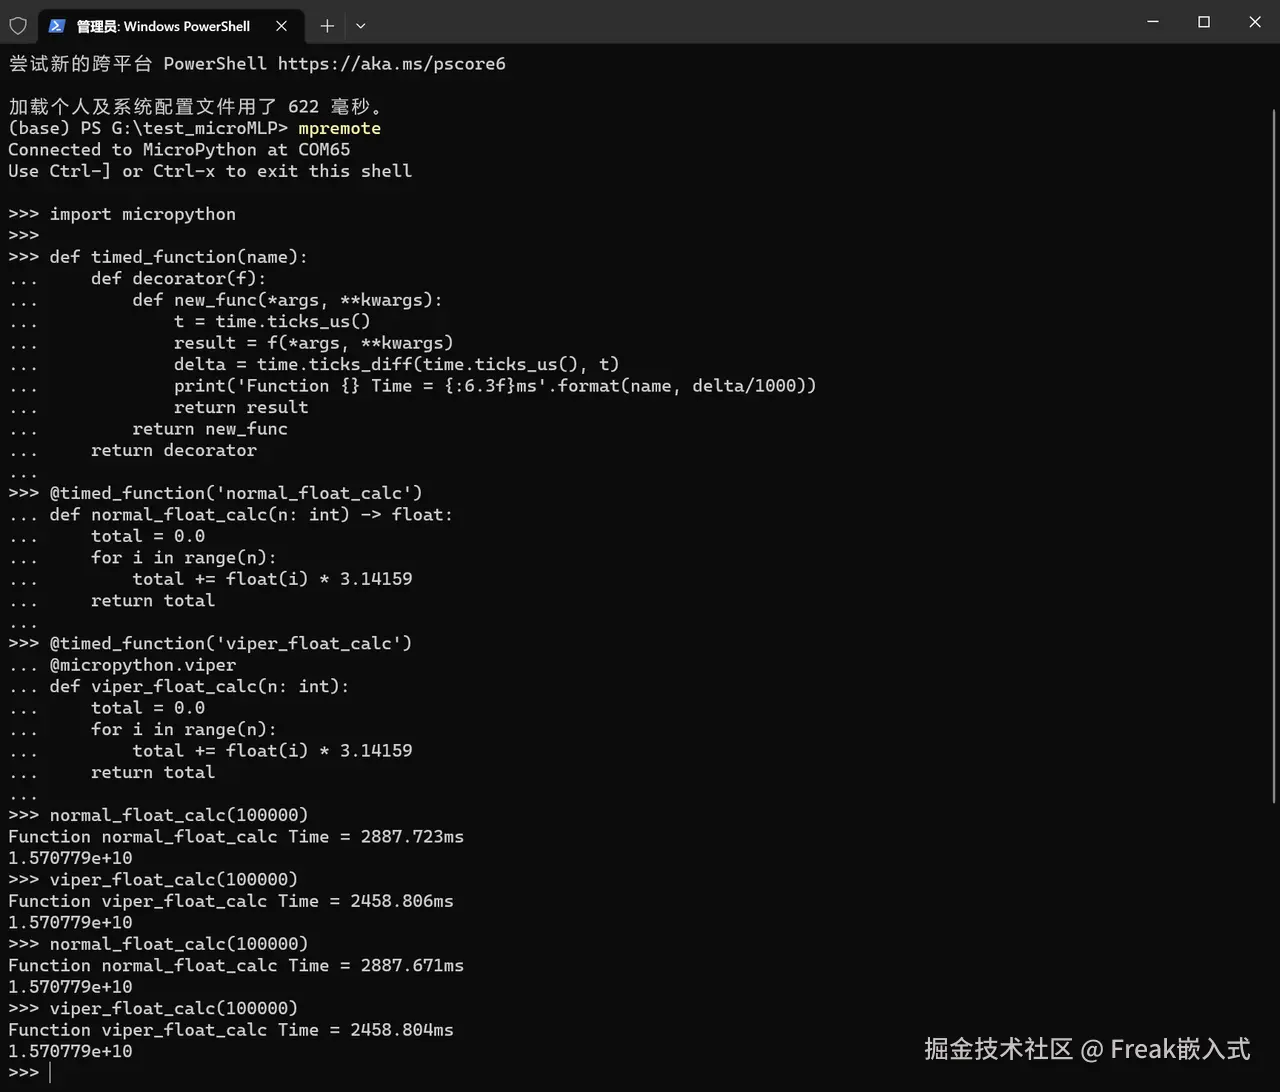Click the "return decorator" line

[x=174, y=451]
